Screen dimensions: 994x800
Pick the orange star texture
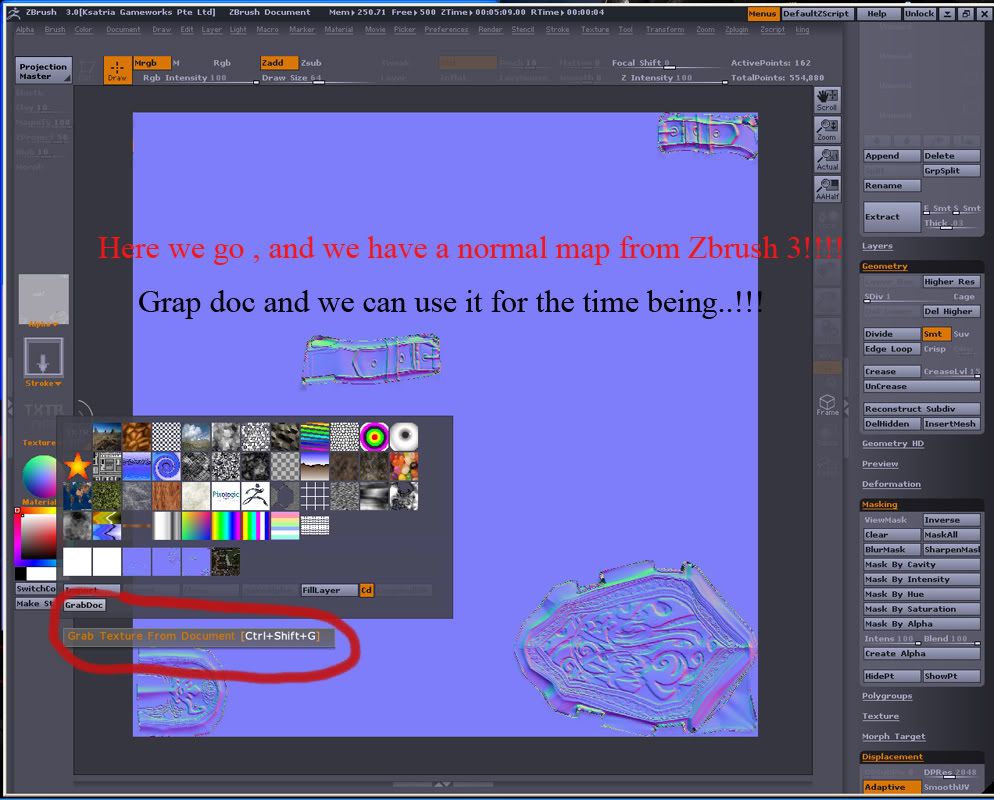coord(77,467)
